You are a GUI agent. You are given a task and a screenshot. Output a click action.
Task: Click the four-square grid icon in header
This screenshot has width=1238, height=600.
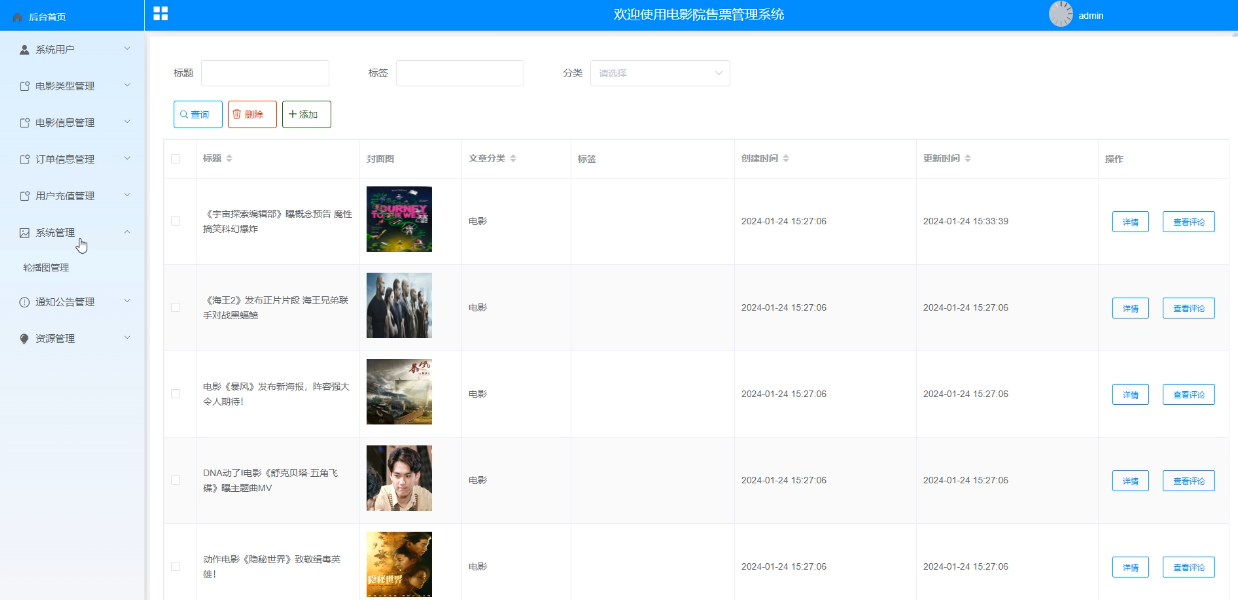[161, 13]
